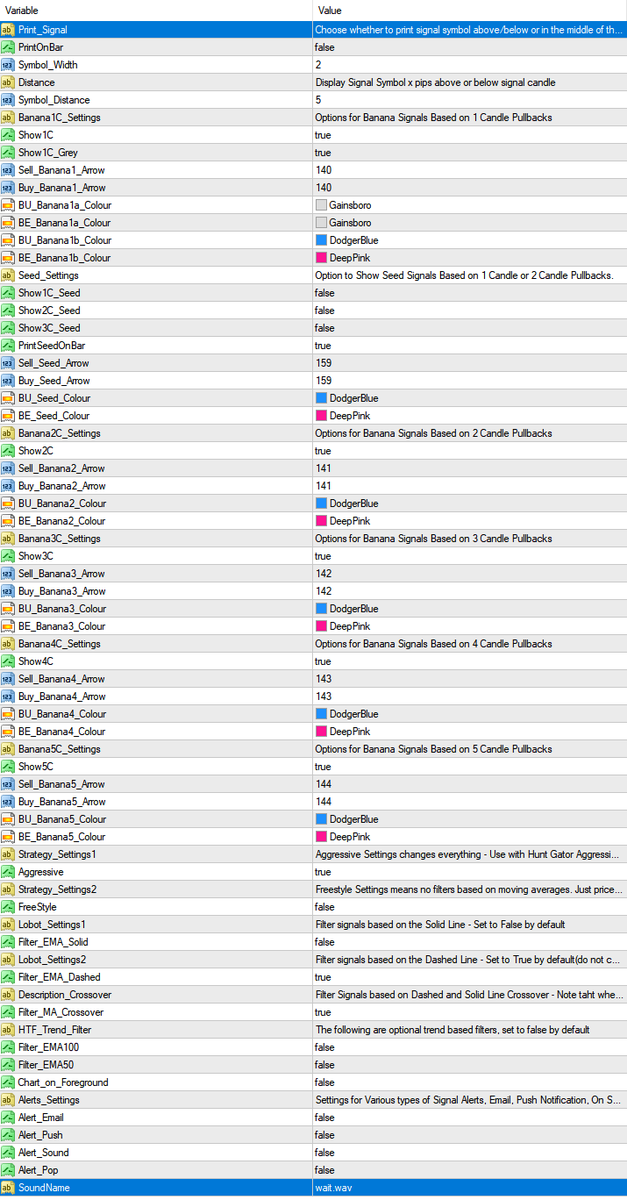Screen dimensions: 627x1200
Task: Click the string icon beside Distance
Action: pyautogui.click(x=8, y=82)
